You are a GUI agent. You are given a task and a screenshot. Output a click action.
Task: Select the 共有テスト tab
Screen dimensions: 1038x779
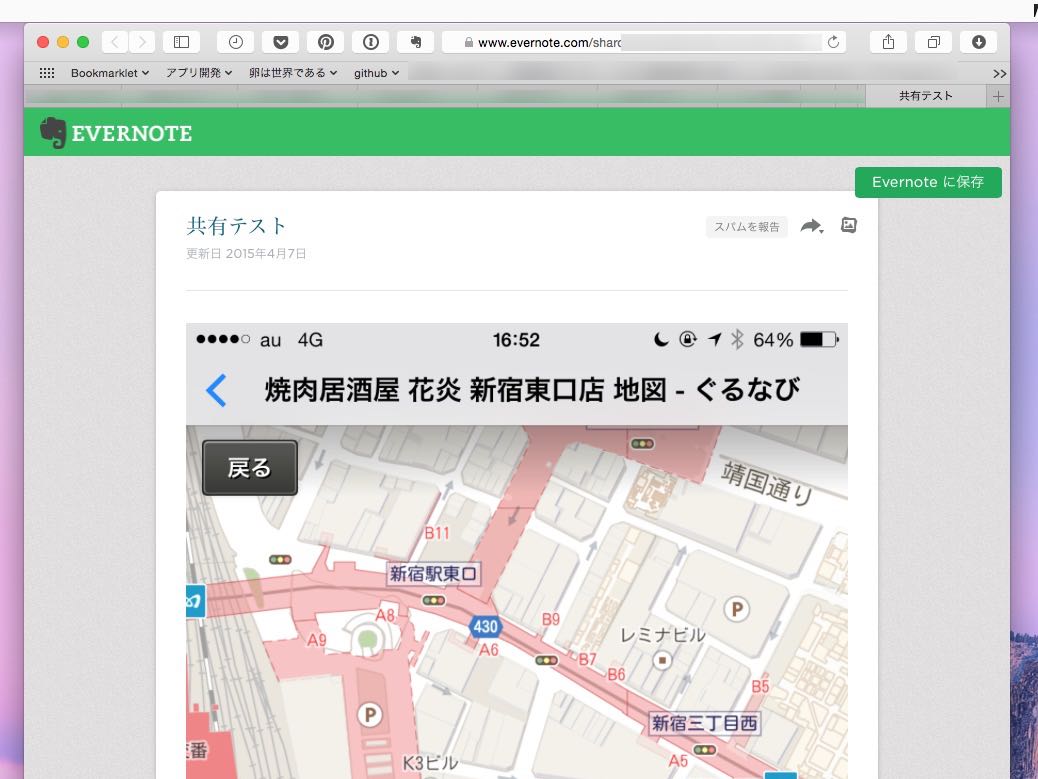click(925, 97)
